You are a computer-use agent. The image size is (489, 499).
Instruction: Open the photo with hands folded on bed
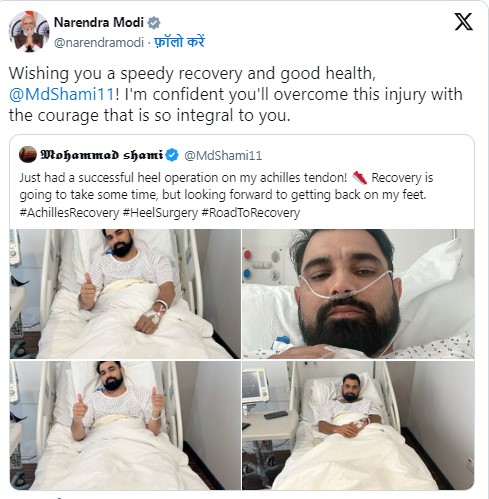[x=358, y=425]
